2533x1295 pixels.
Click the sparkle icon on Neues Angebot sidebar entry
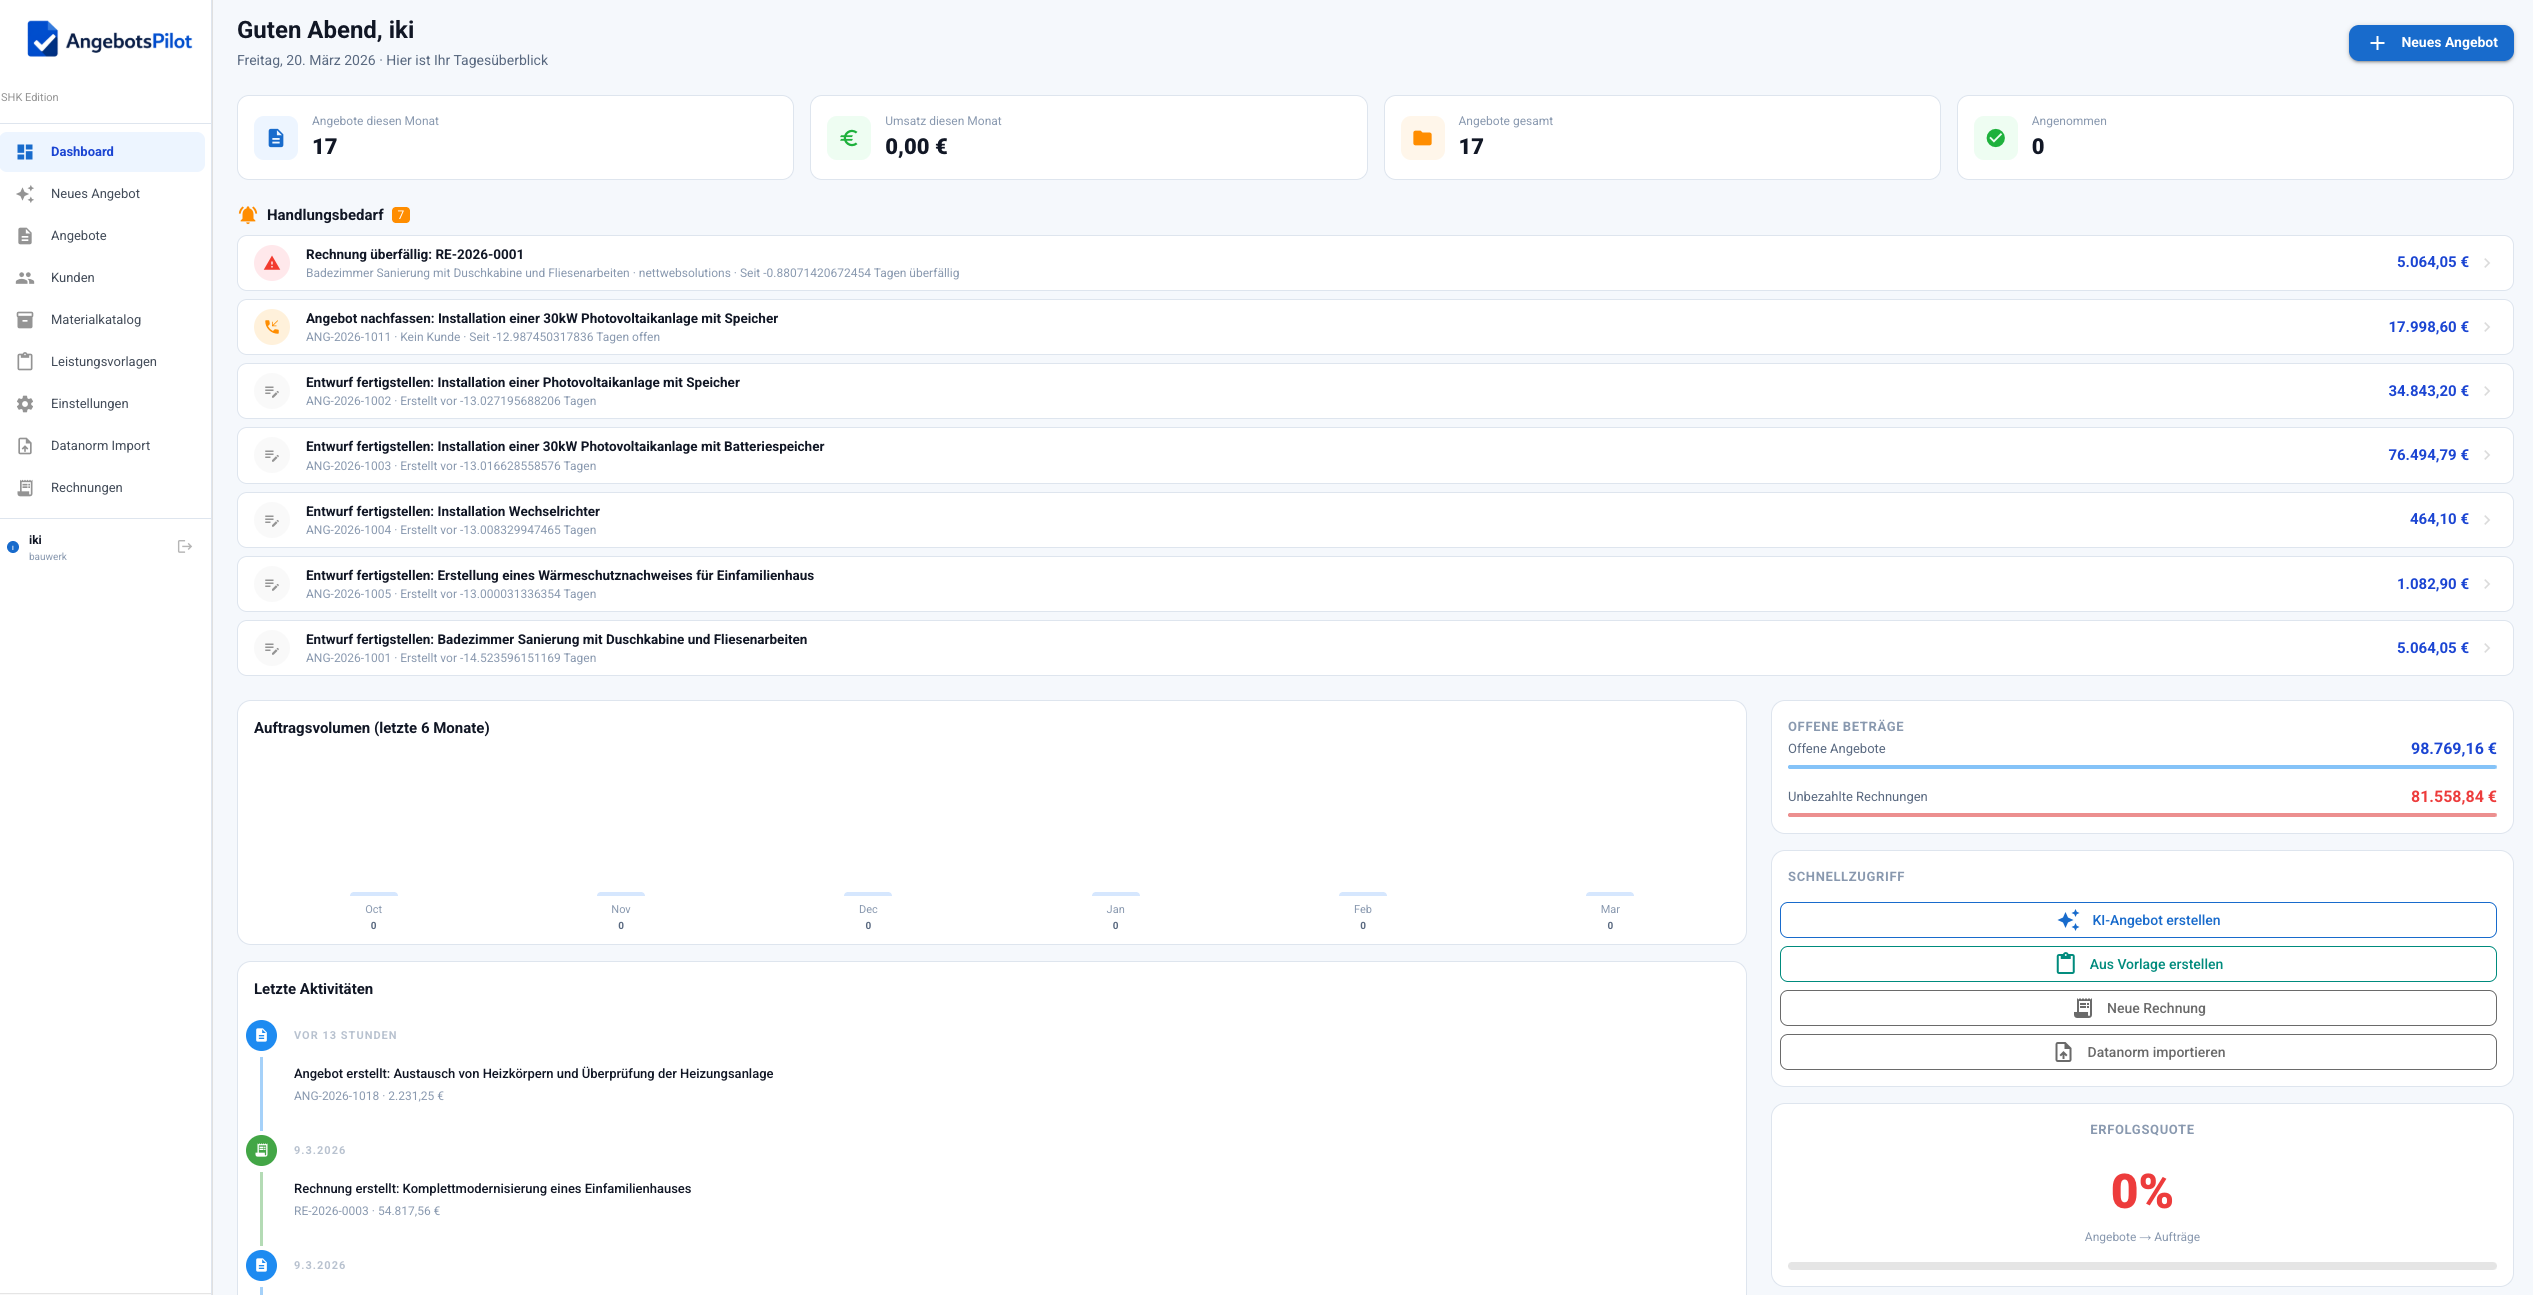(x=25, y=193)
